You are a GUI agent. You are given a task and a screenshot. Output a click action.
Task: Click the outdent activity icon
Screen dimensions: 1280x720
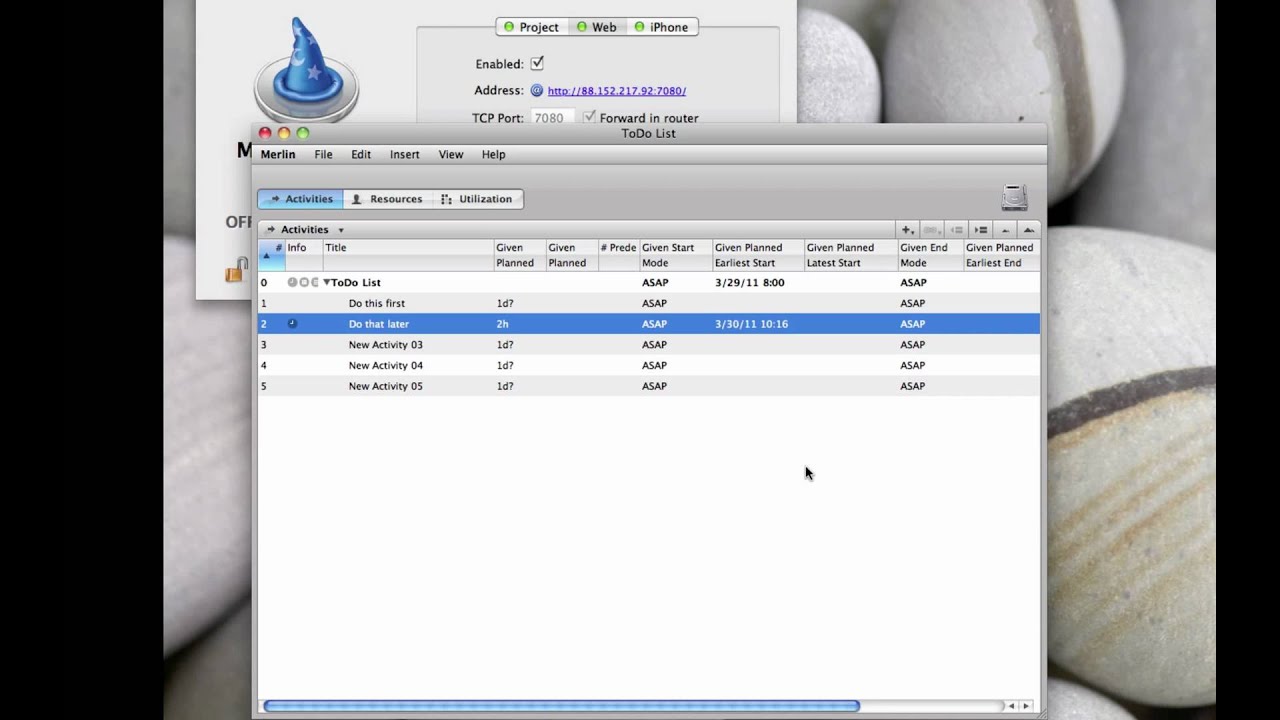point(956,230)
